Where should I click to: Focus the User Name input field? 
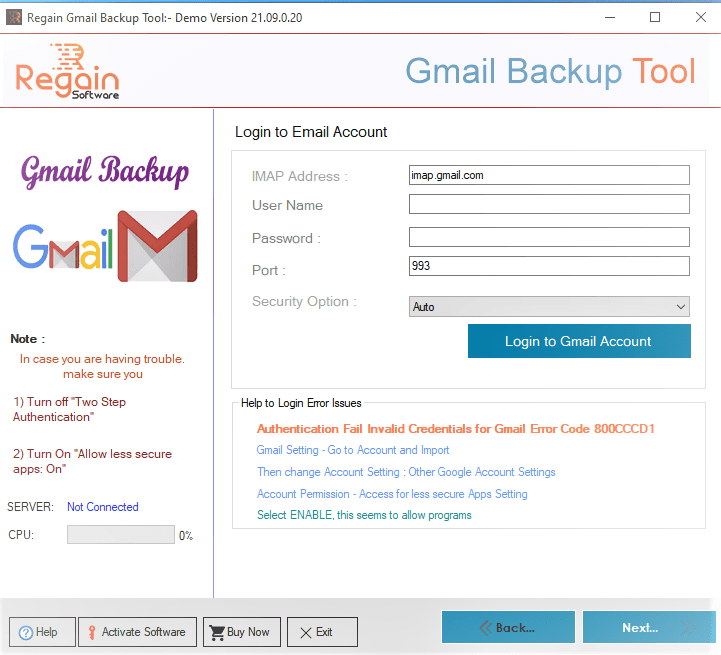tap(549, 204)
